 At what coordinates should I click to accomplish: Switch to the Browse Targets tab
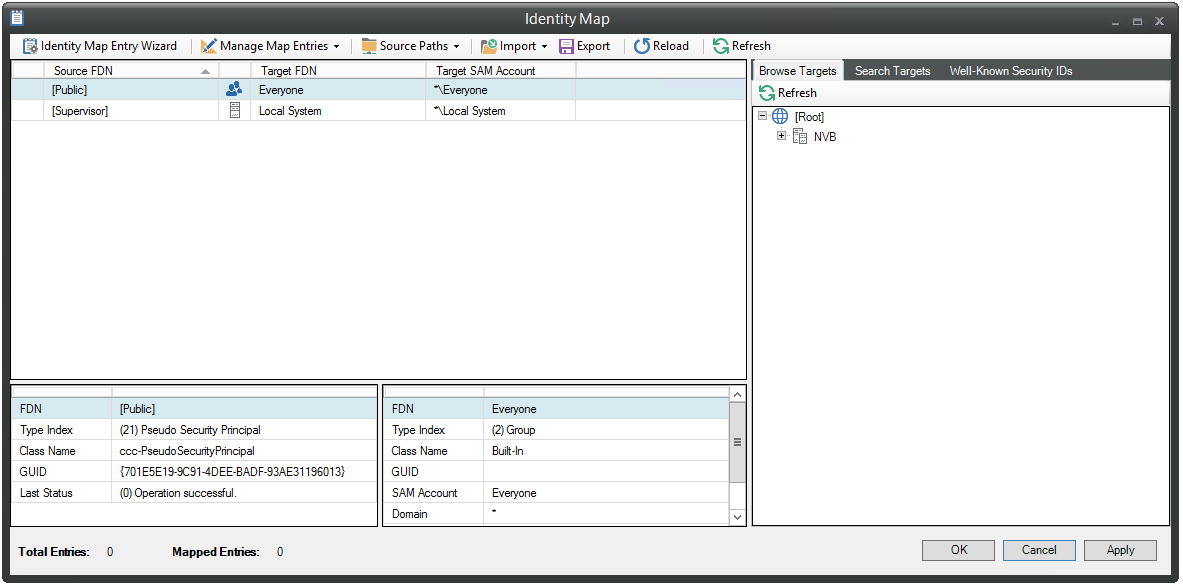pos(797,71)
